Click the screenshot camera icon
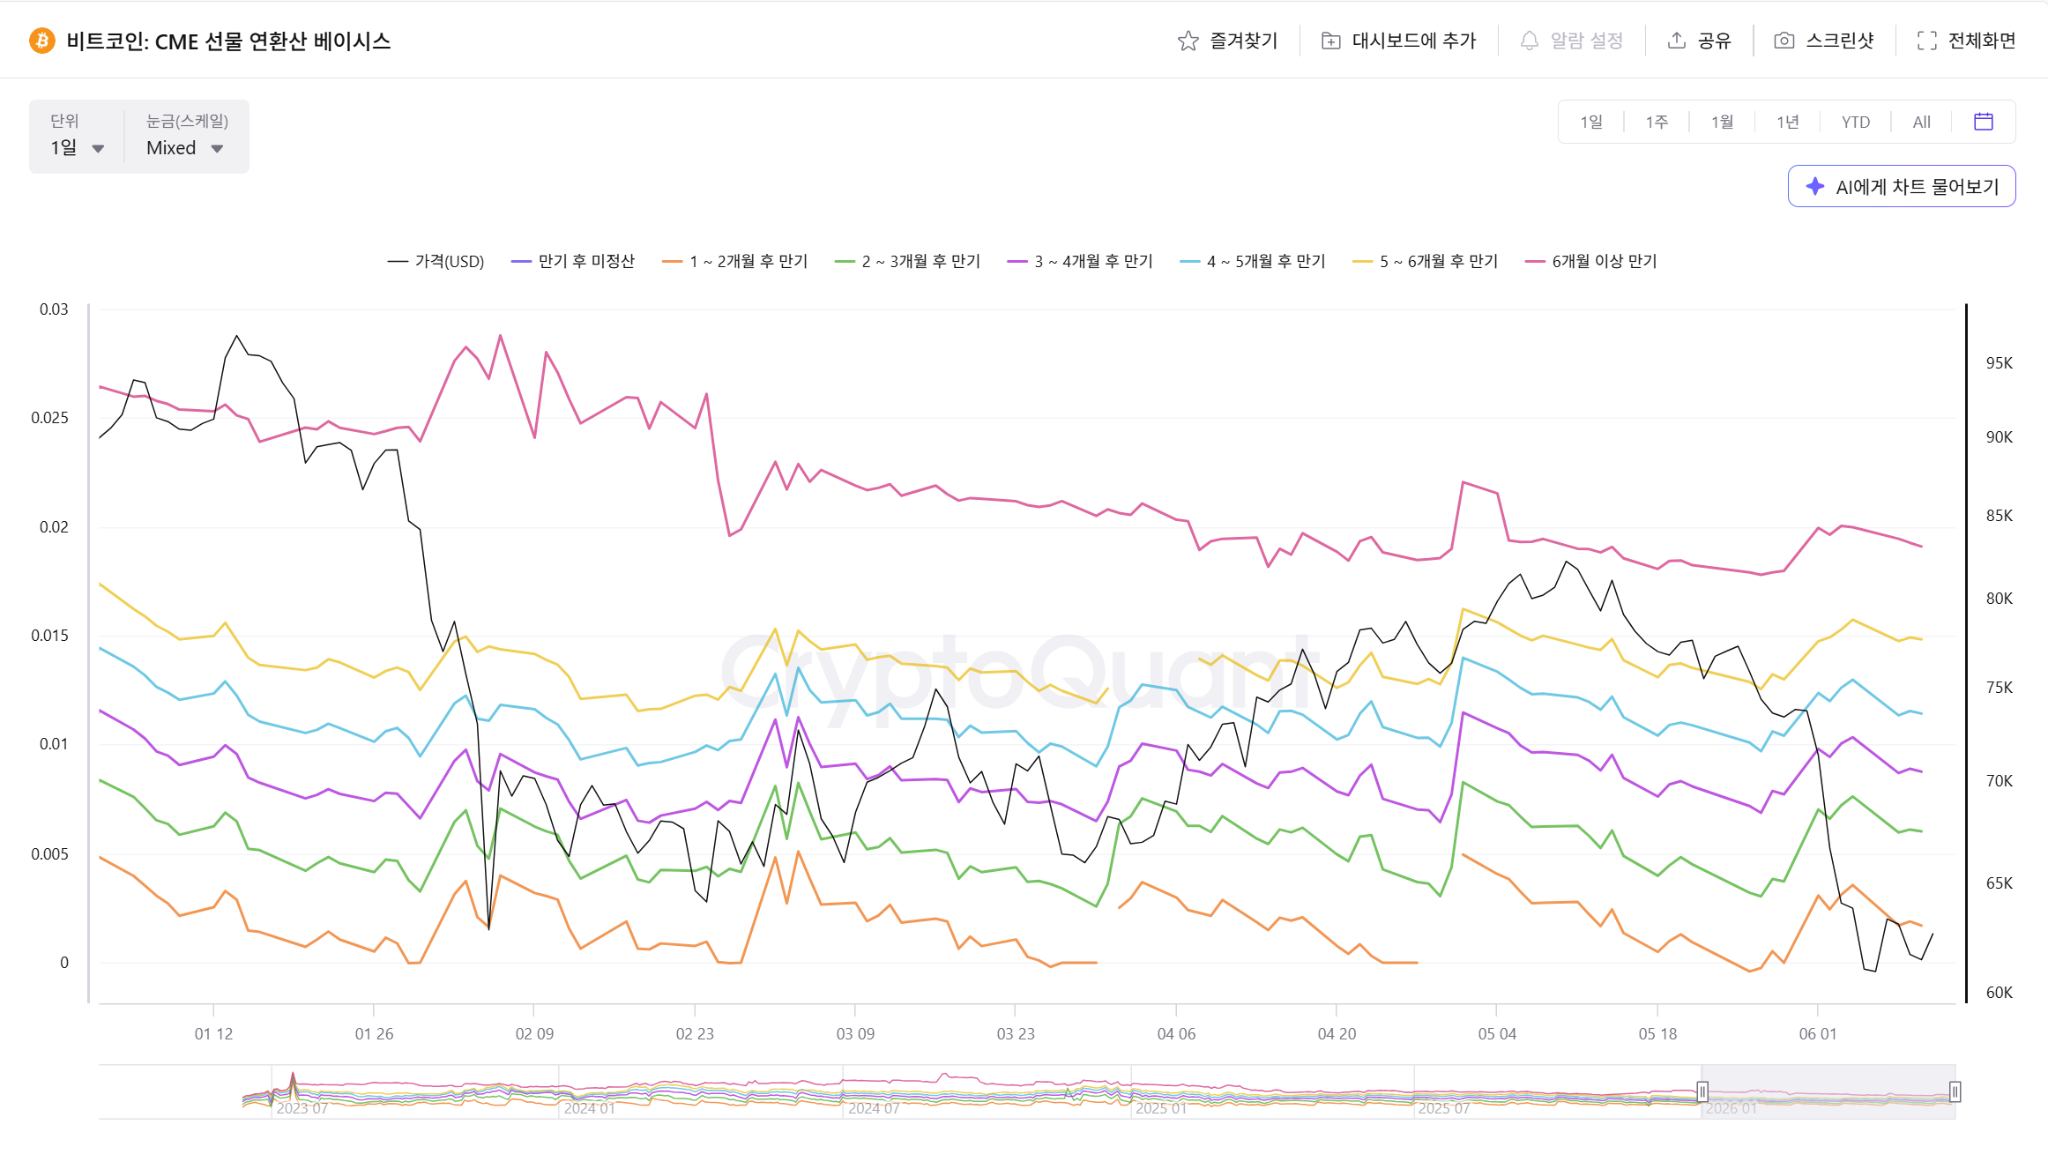 pos(1784,41)
